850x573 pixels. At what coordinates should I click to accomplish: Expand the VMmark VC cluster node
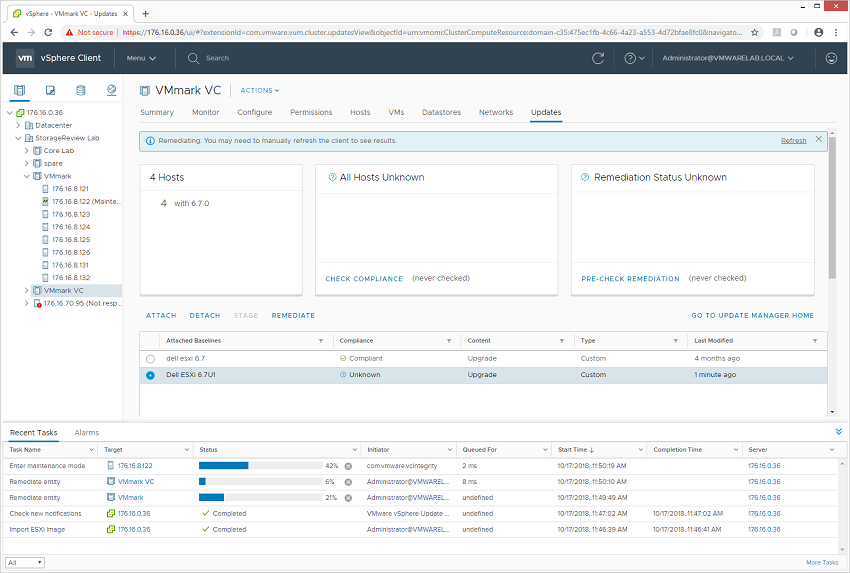pos(26,291)
